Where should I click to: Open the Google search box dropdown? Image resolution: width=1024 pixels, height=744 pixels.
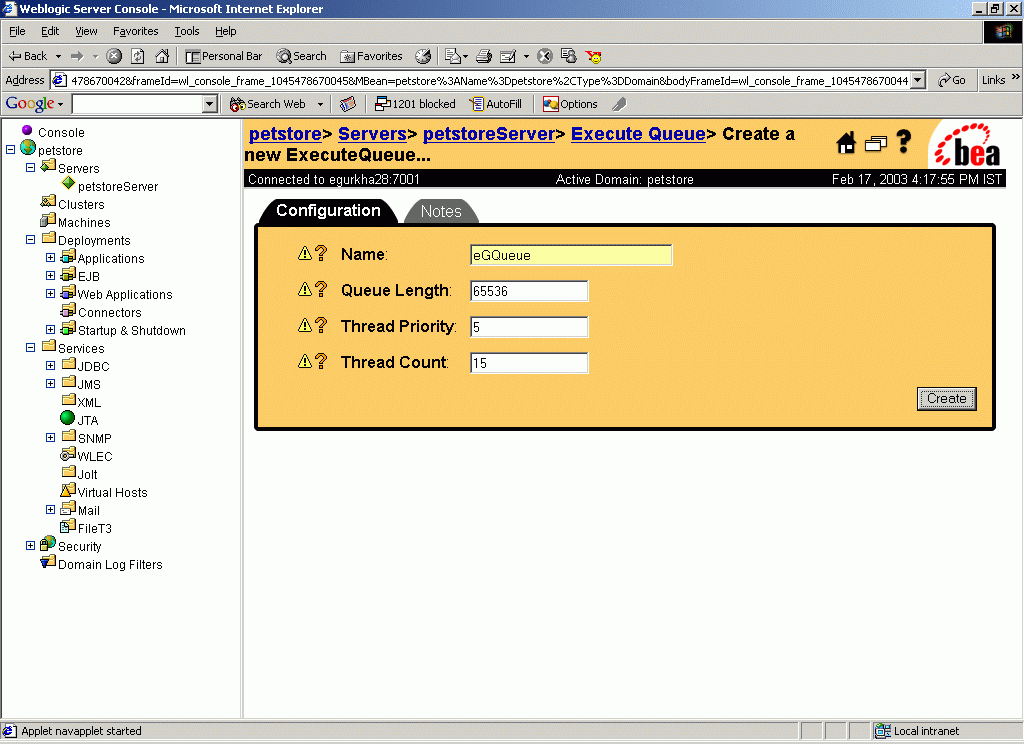click(210, 104)
